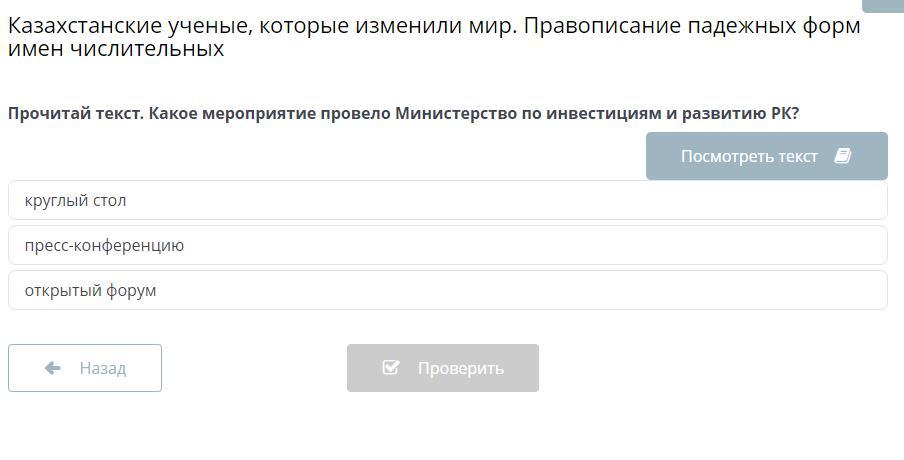Click the words "имен числительных" in the heading
This screenshot has width=904, height=460.
pos(116,48)
